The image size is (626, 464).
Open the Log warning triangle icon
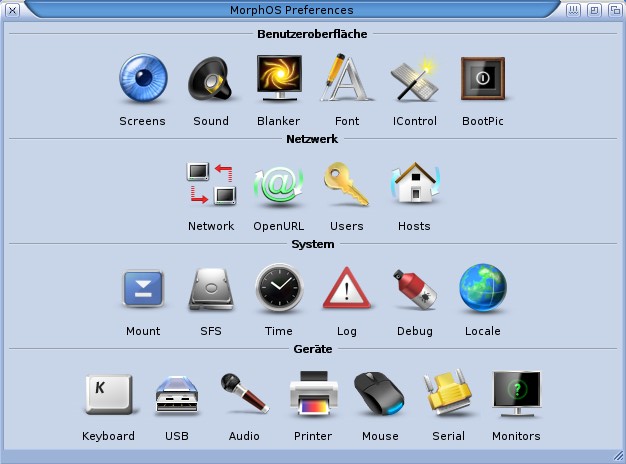[x=347, y=288]
